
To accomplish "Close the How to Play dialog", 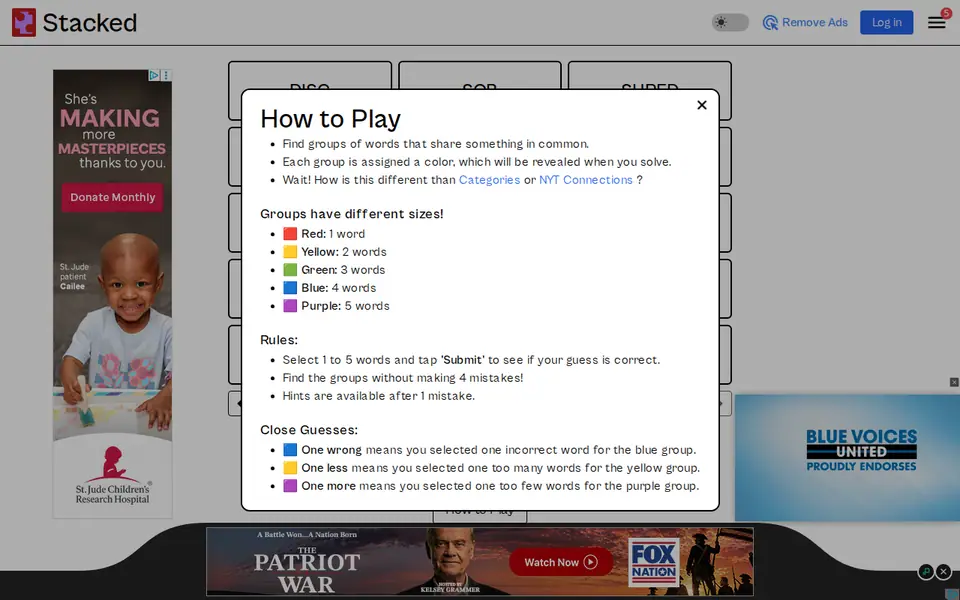I will point(702,105).
